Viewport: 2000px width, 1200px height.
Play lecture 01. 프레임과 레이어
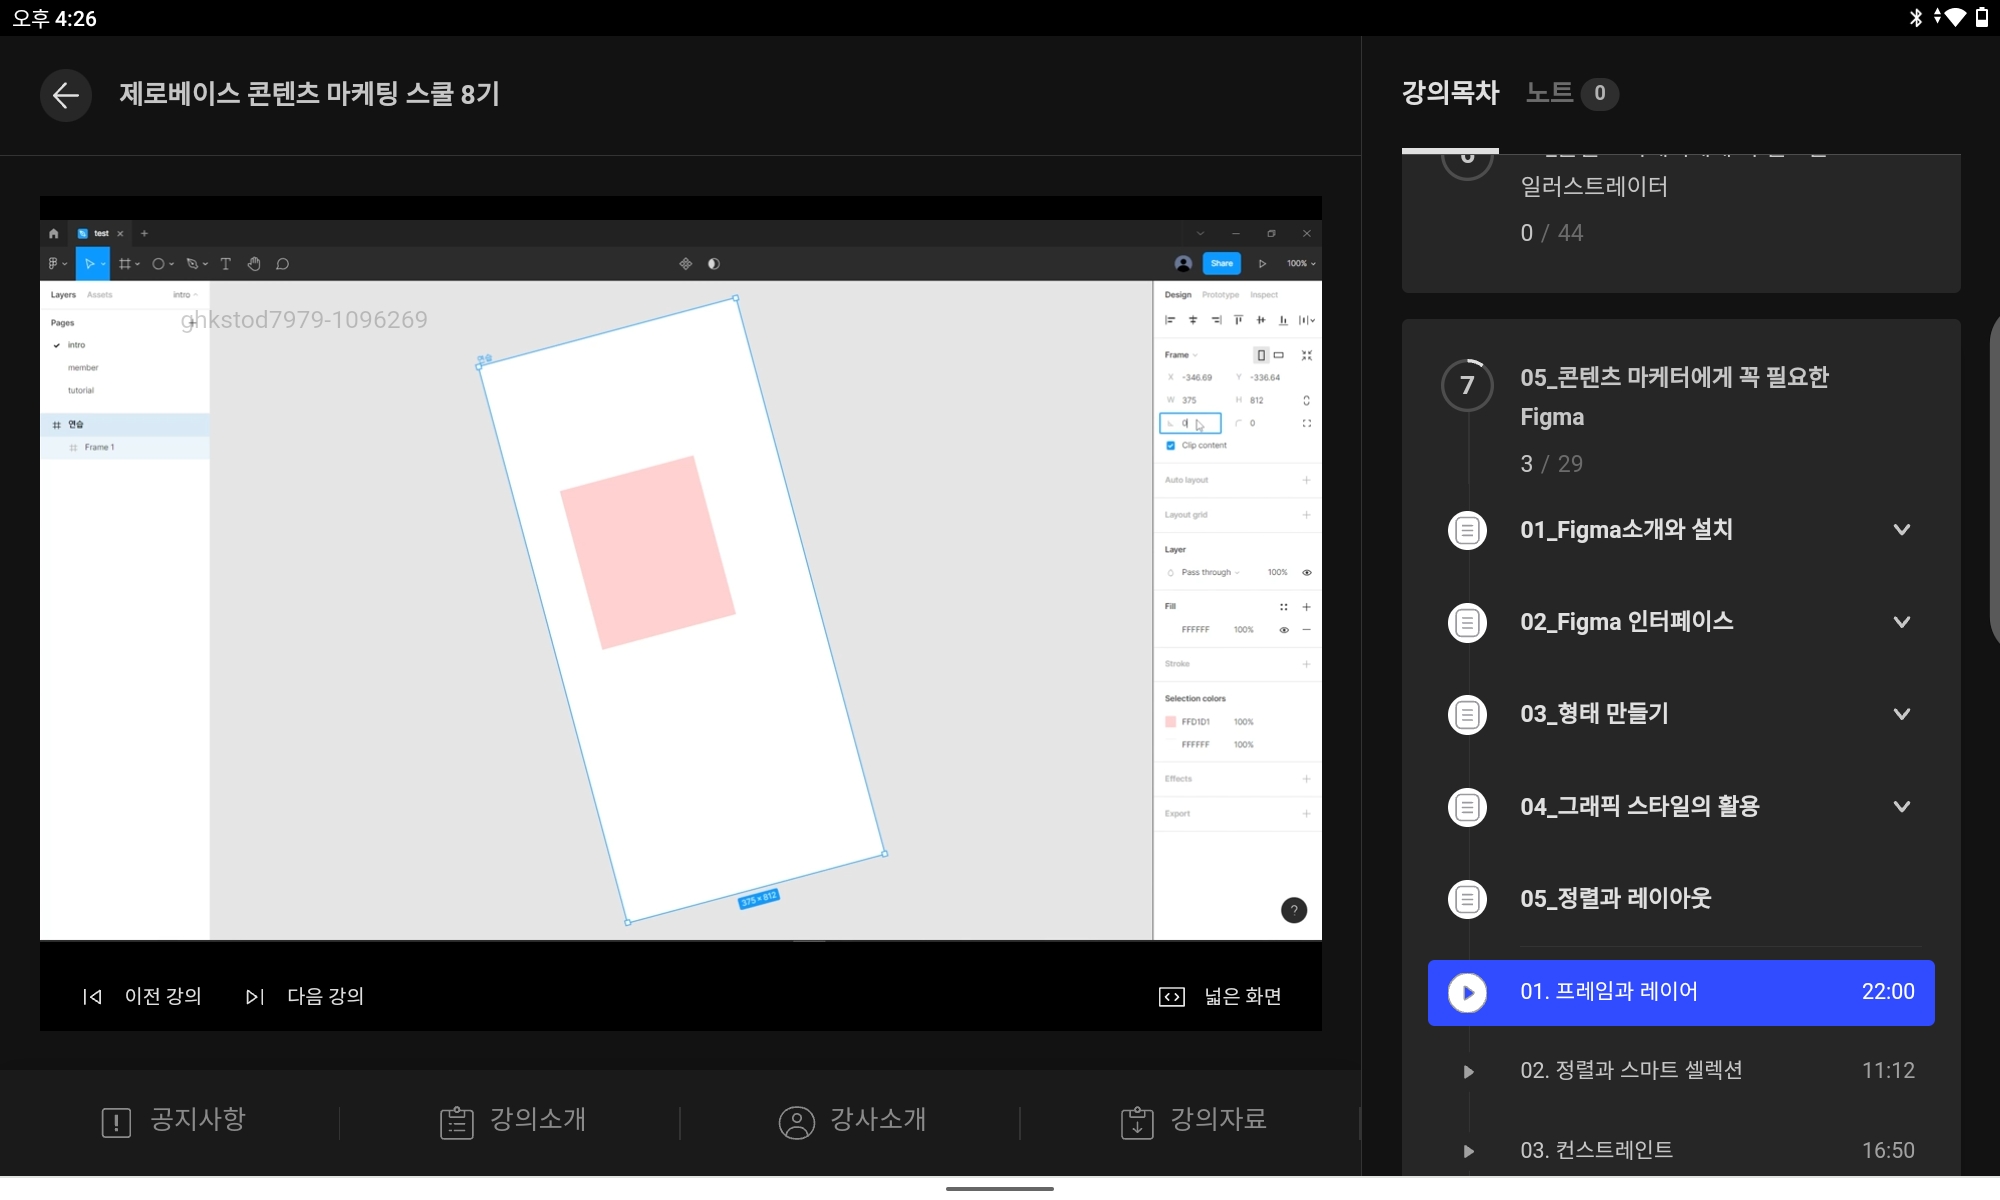1681,992
